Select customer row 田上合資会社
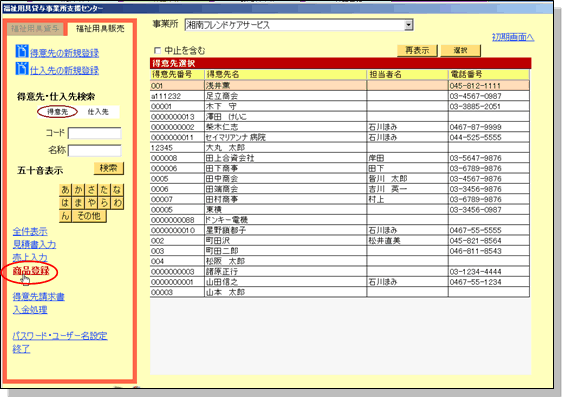Viewport: 562px width, 397px height. [339, 158]
